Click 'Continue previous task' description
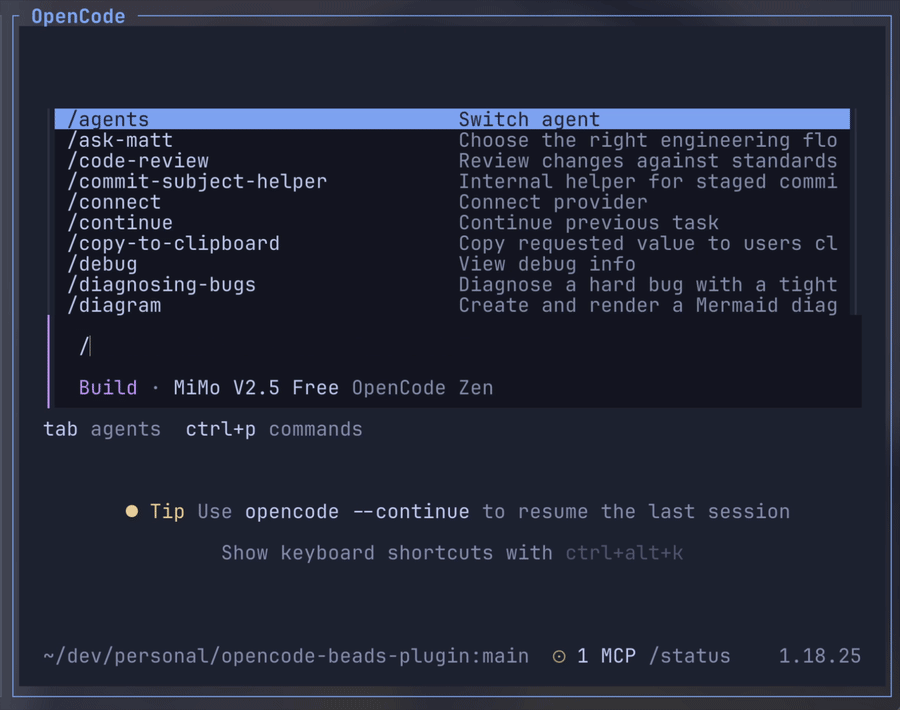 pyautogui.click(x=588, y=223)
